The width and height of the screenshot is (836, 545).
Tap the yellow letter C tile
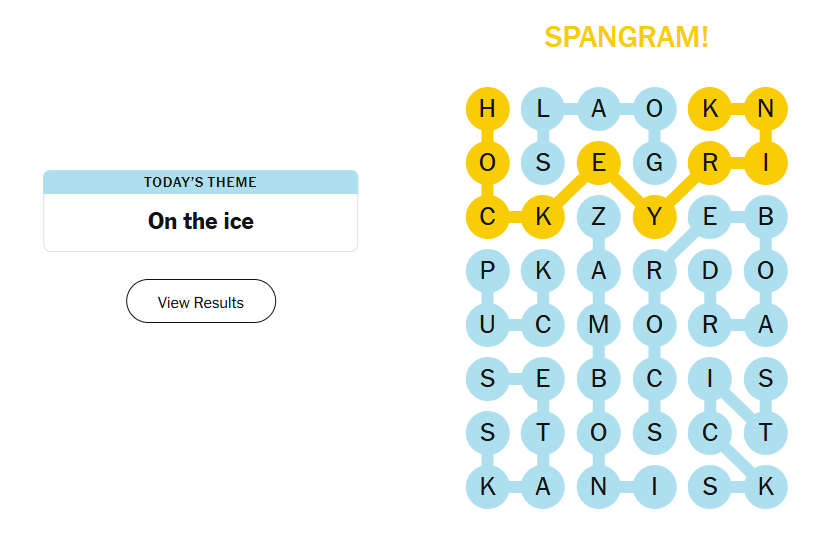click(x=487, y=217)
